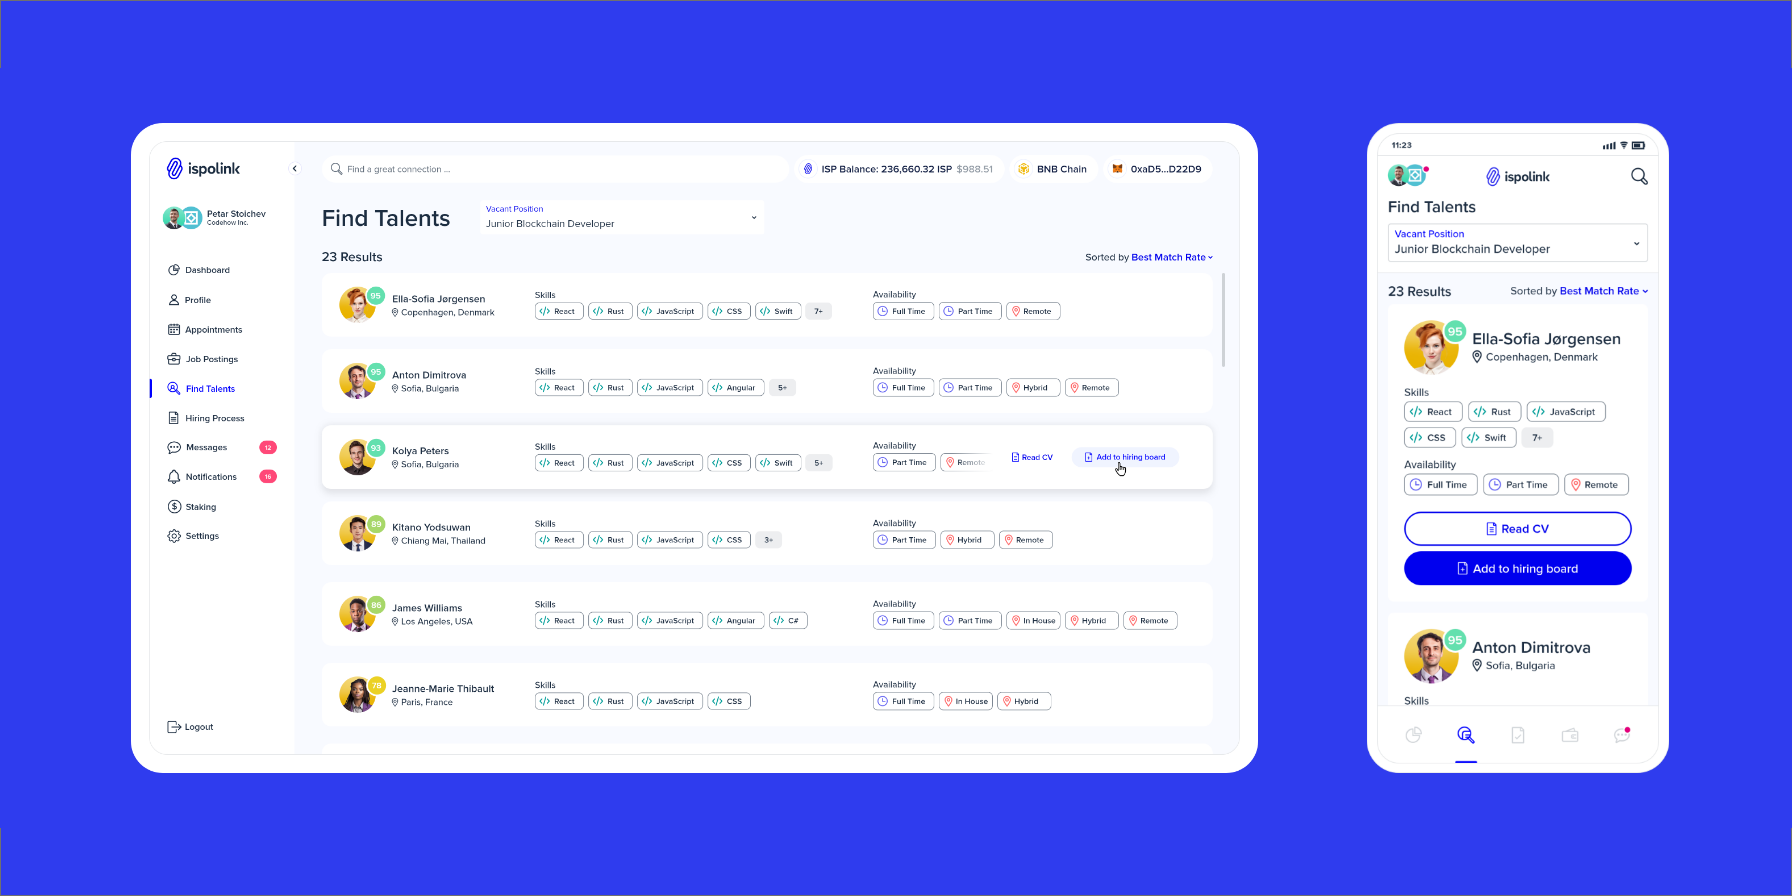Click ispolink logo in mobile header
The width and height of the screenshot is (1792, 896).
pyautogui.click(x=1518, y=176)
